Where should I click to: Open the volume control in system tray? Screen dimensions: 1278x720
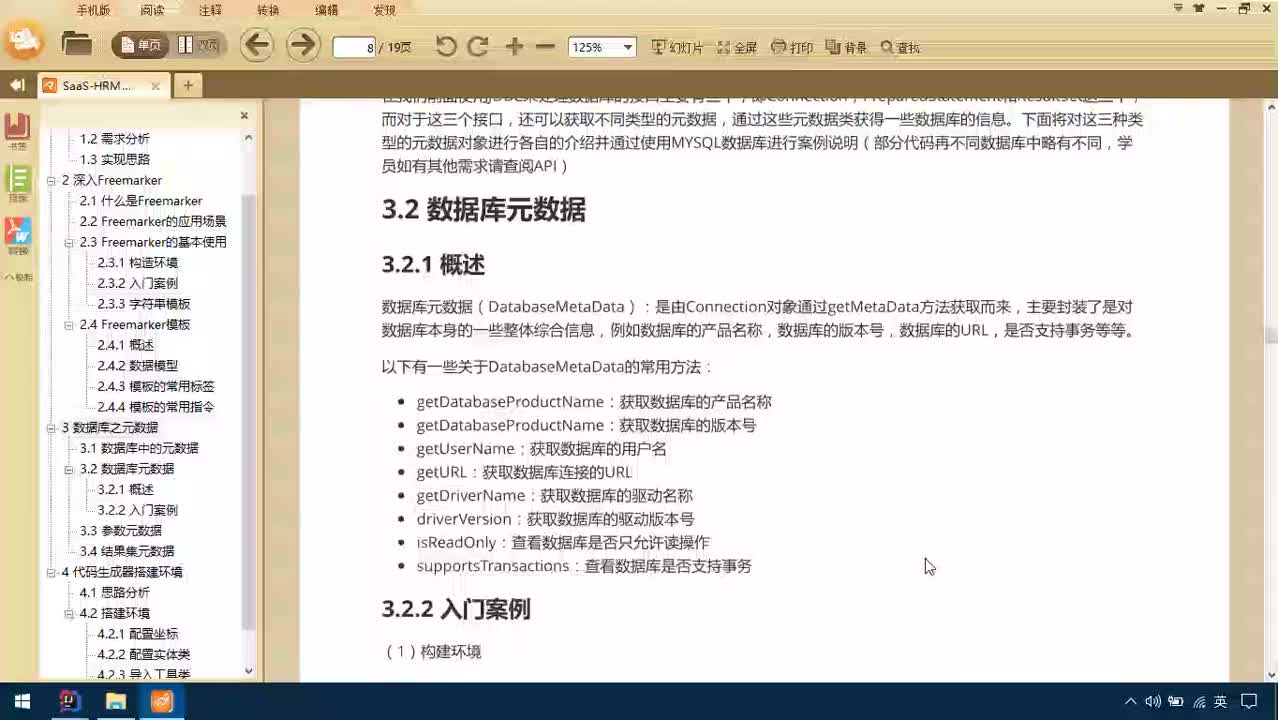(1152, 701)
